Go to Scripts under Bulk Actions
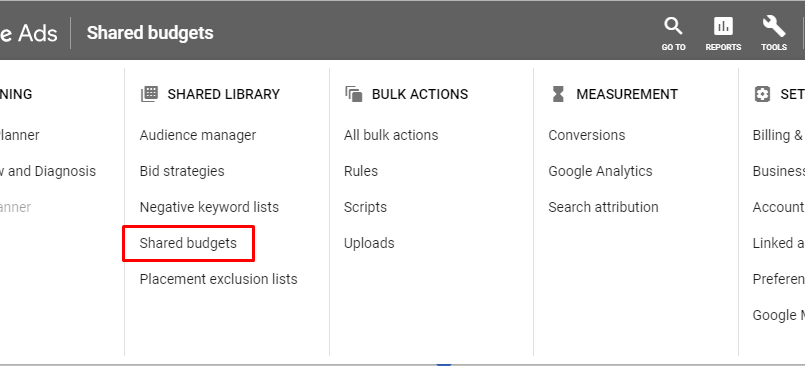The height and width of the screenshot is (366, 805). pyautogui.click(x=366, y=207)
